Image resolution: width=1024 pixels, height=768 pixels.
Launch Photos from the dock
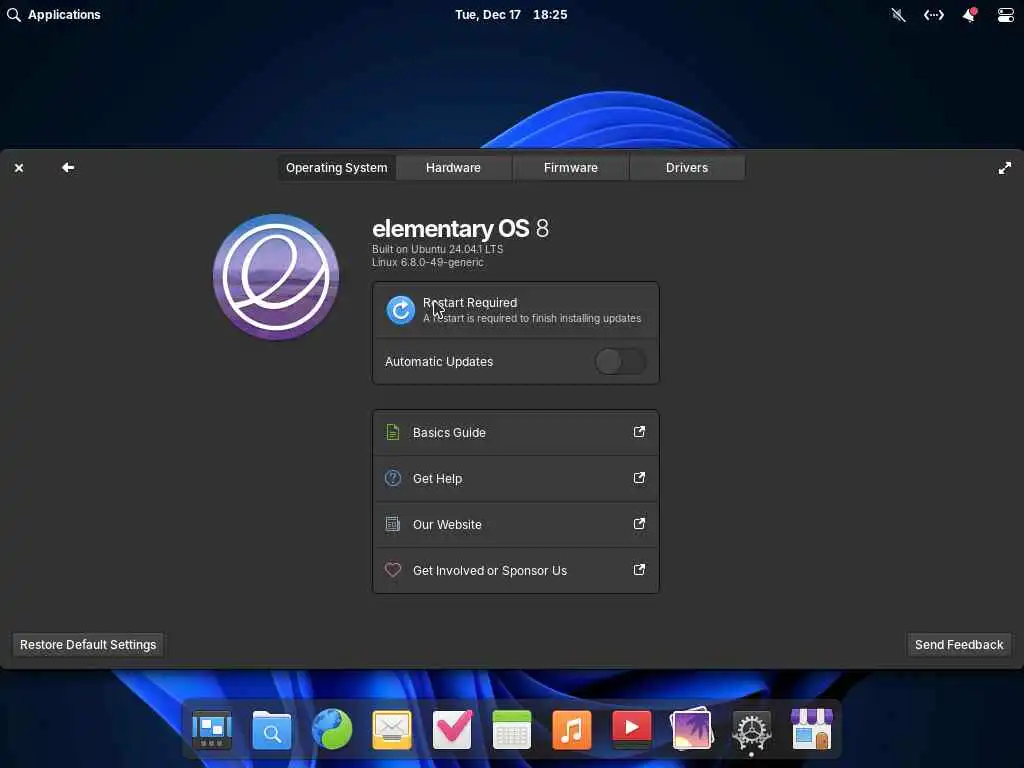(x=692, y=728)
